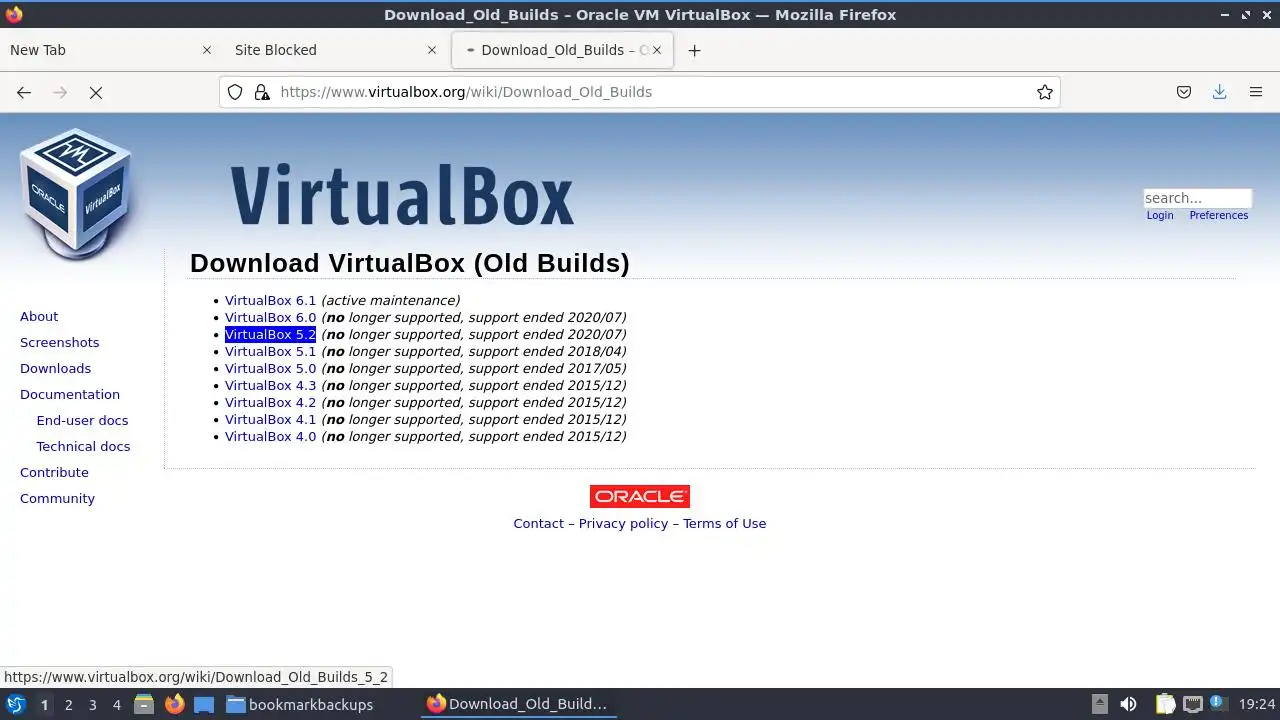Select the Download_Old_Builds browser tab
The height and width of the screenshot is (720, 1280).
pyautogui.click(x=562, y=50)
